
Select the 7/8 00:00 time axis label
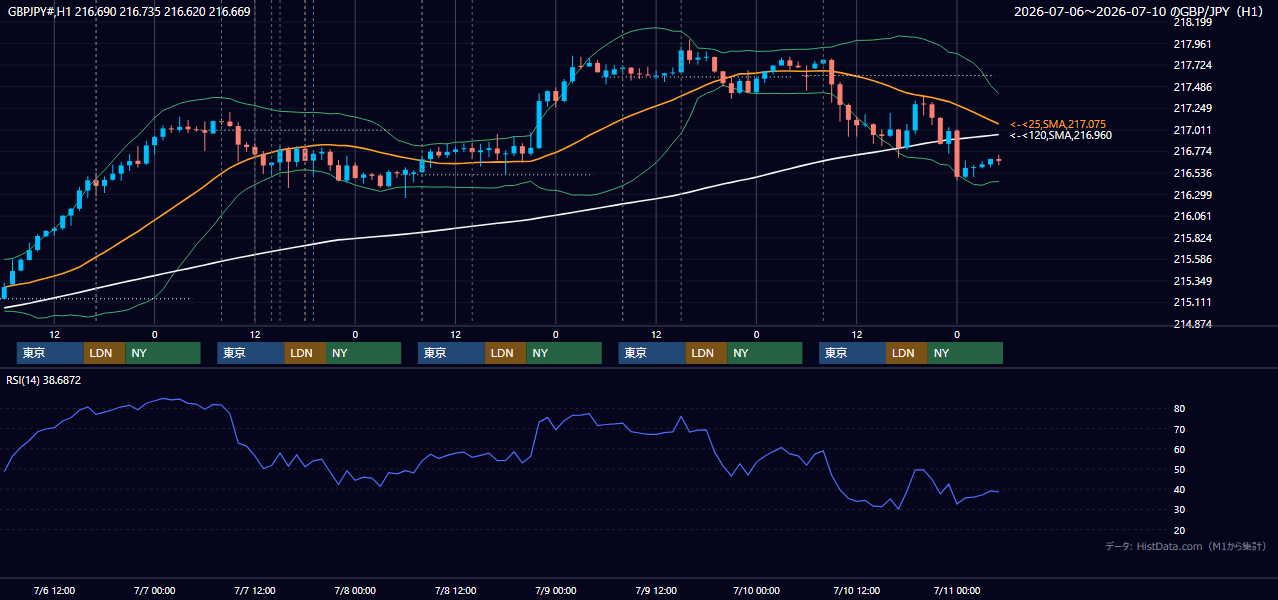[354, 590]
